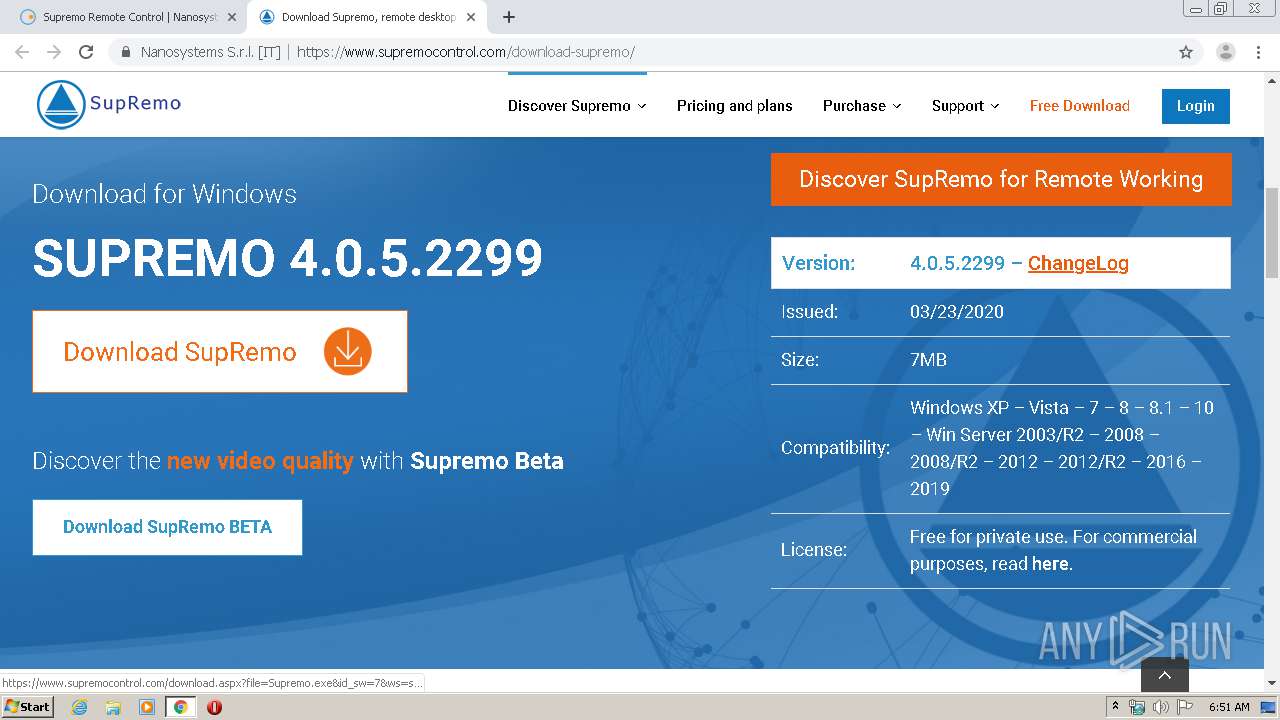This screenshot has width=1280, height=720.
Task: Open Windows Start button
Action: coord(27,706)
